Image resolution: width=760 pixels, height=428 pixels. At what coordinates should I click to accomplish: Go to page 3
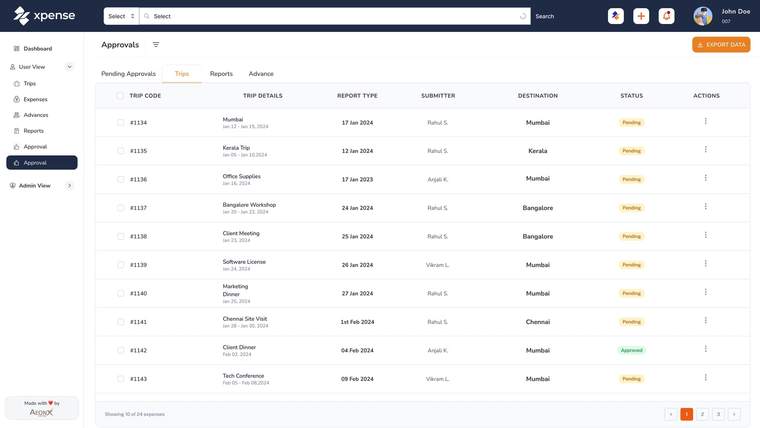point(718,414)
